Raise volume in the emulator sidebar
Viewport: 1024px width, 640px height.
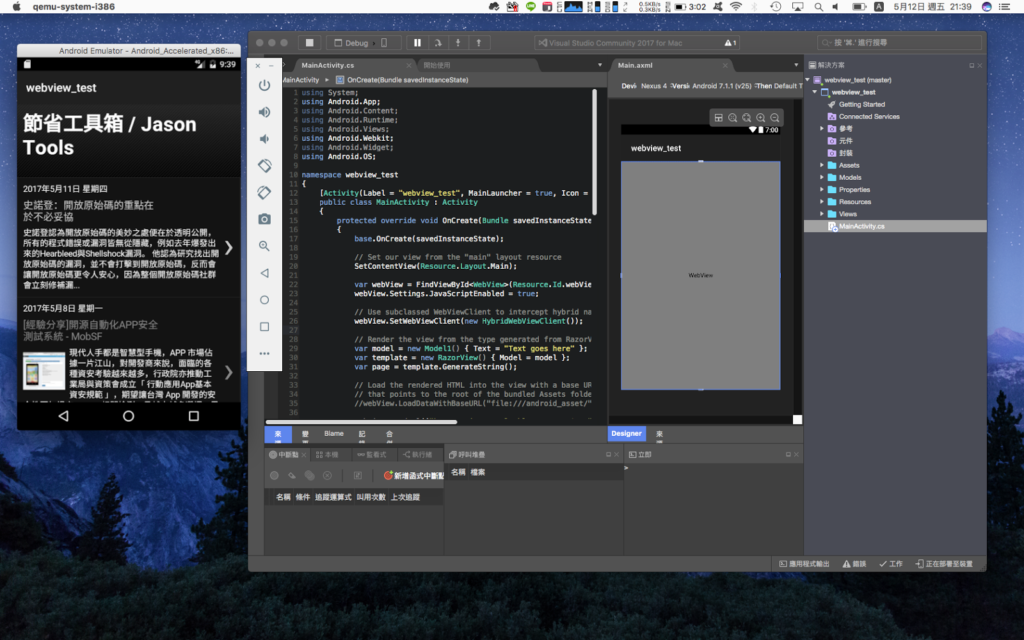click(264, 112)
